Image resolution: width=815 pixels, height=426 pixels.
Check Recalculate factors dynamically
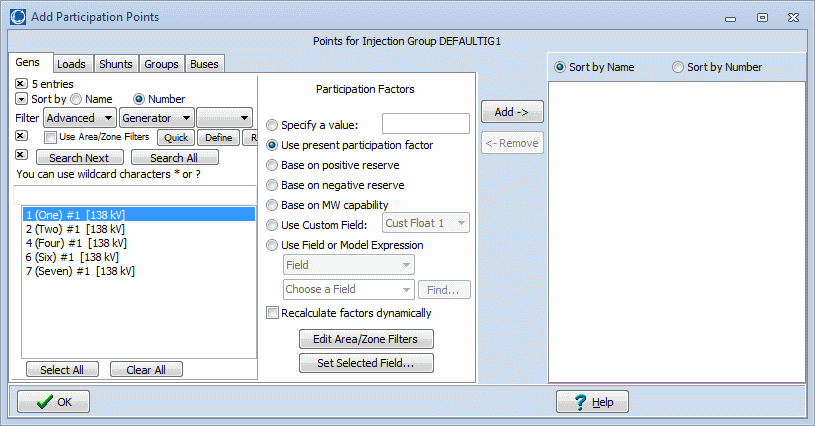(273, 313)
